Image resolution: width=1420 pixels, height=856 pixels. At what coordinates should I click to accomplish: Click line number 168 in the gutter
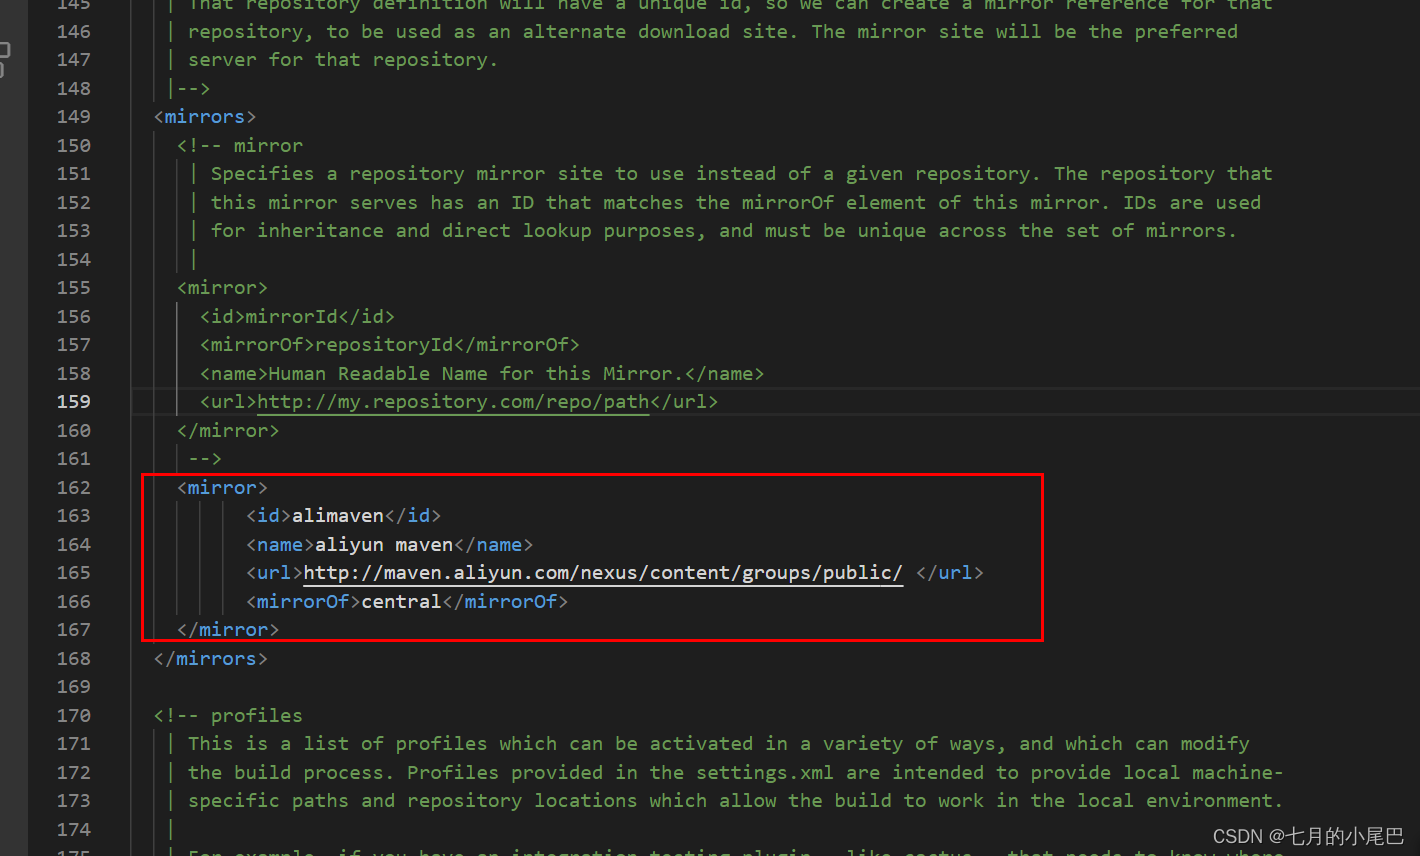point(74,659)
